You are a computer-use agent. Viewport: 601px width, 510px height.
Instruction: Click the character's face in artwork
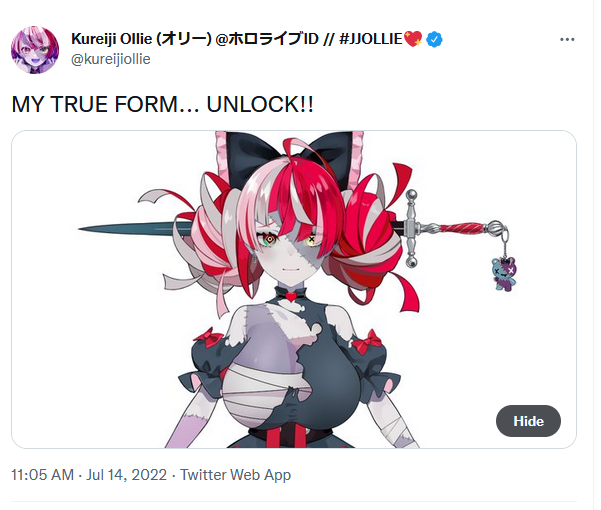pyautogui.click(x=292, y=251)
